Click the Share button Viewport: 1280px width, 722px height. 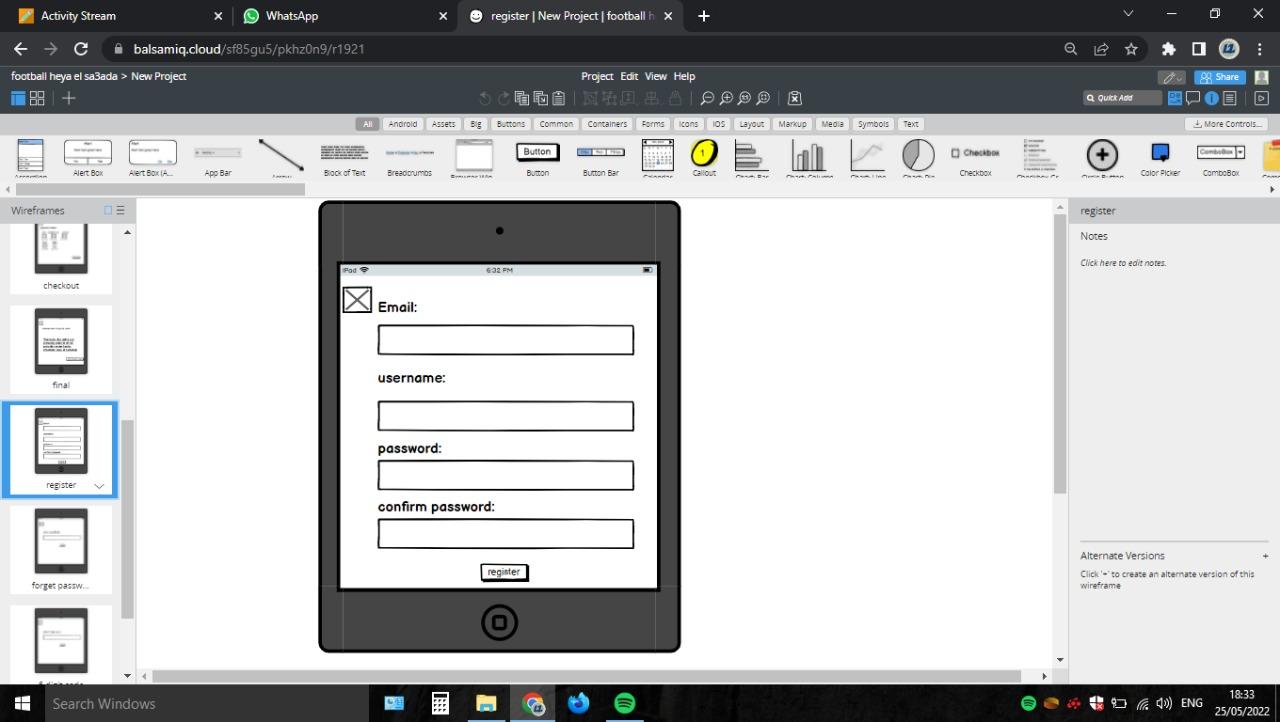click(1220, 76)
